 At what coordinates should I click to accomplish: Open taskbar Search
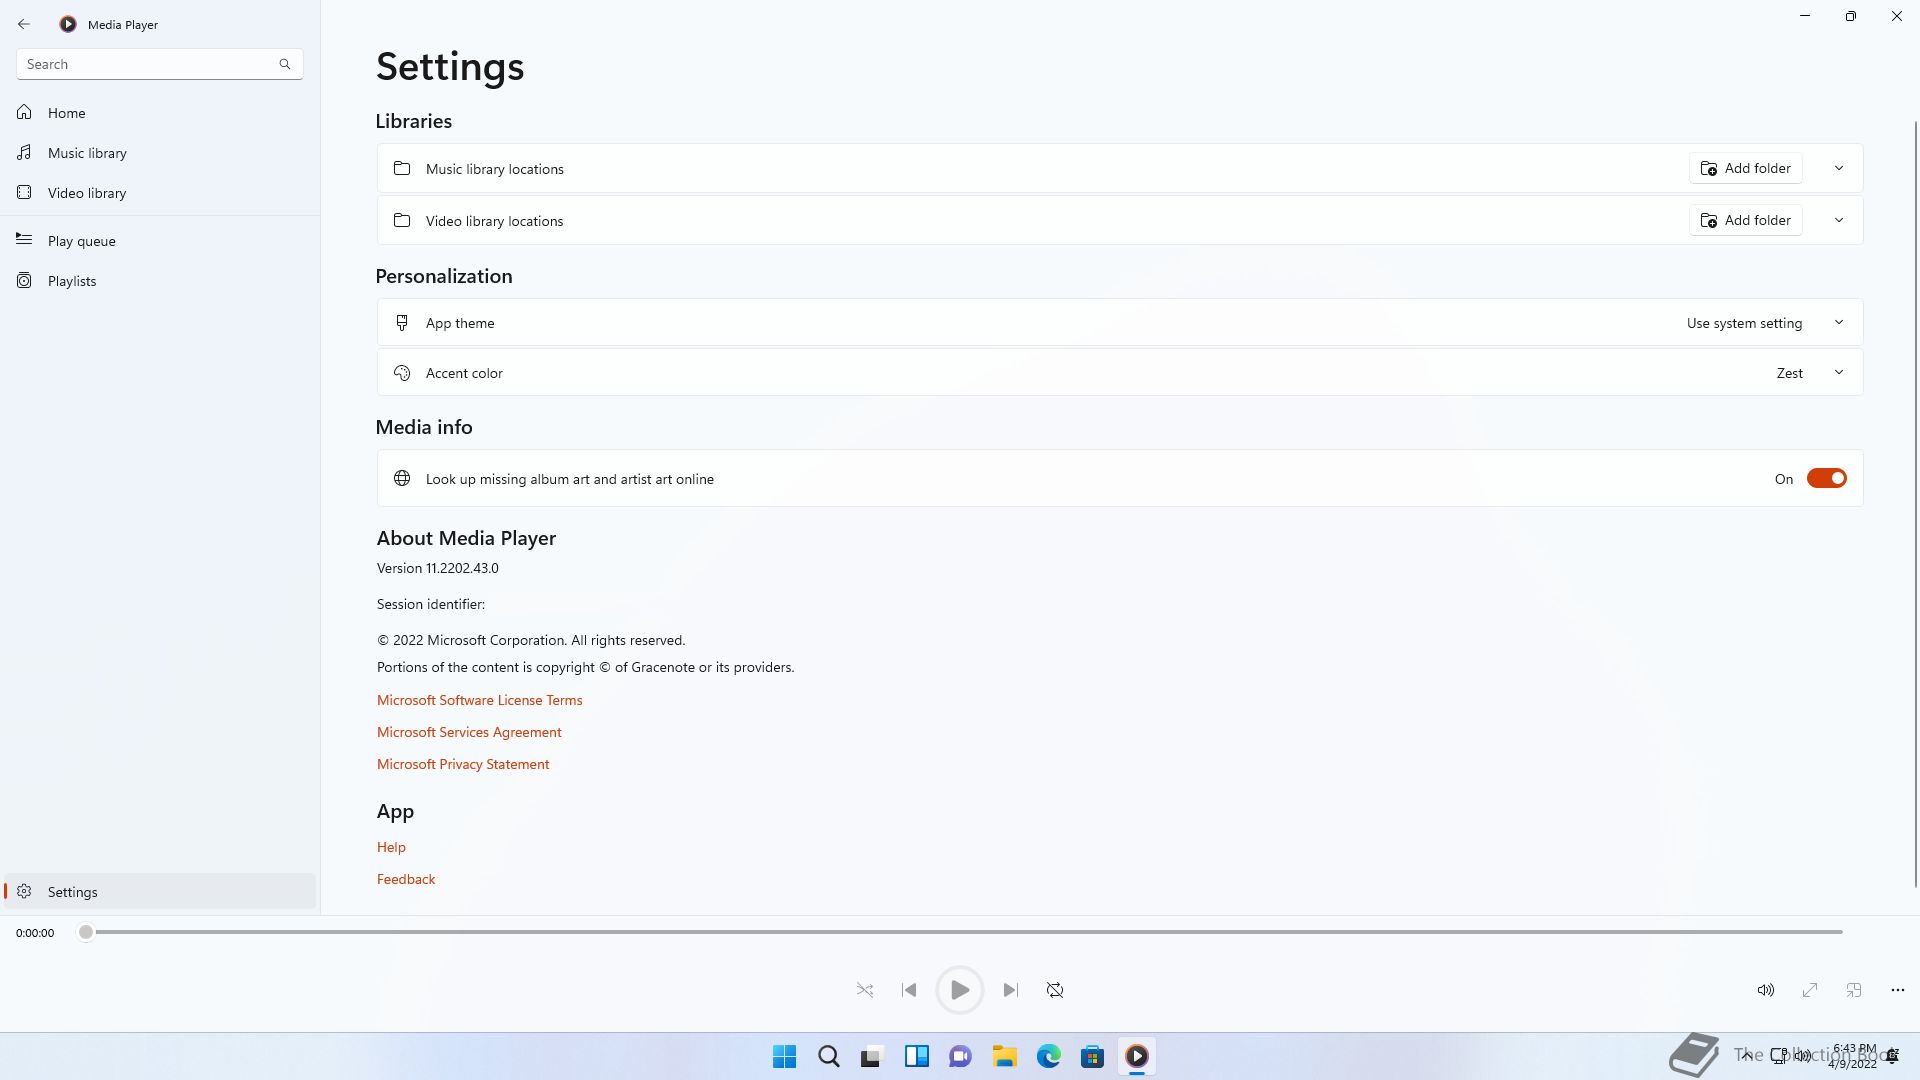point(829,1056)
